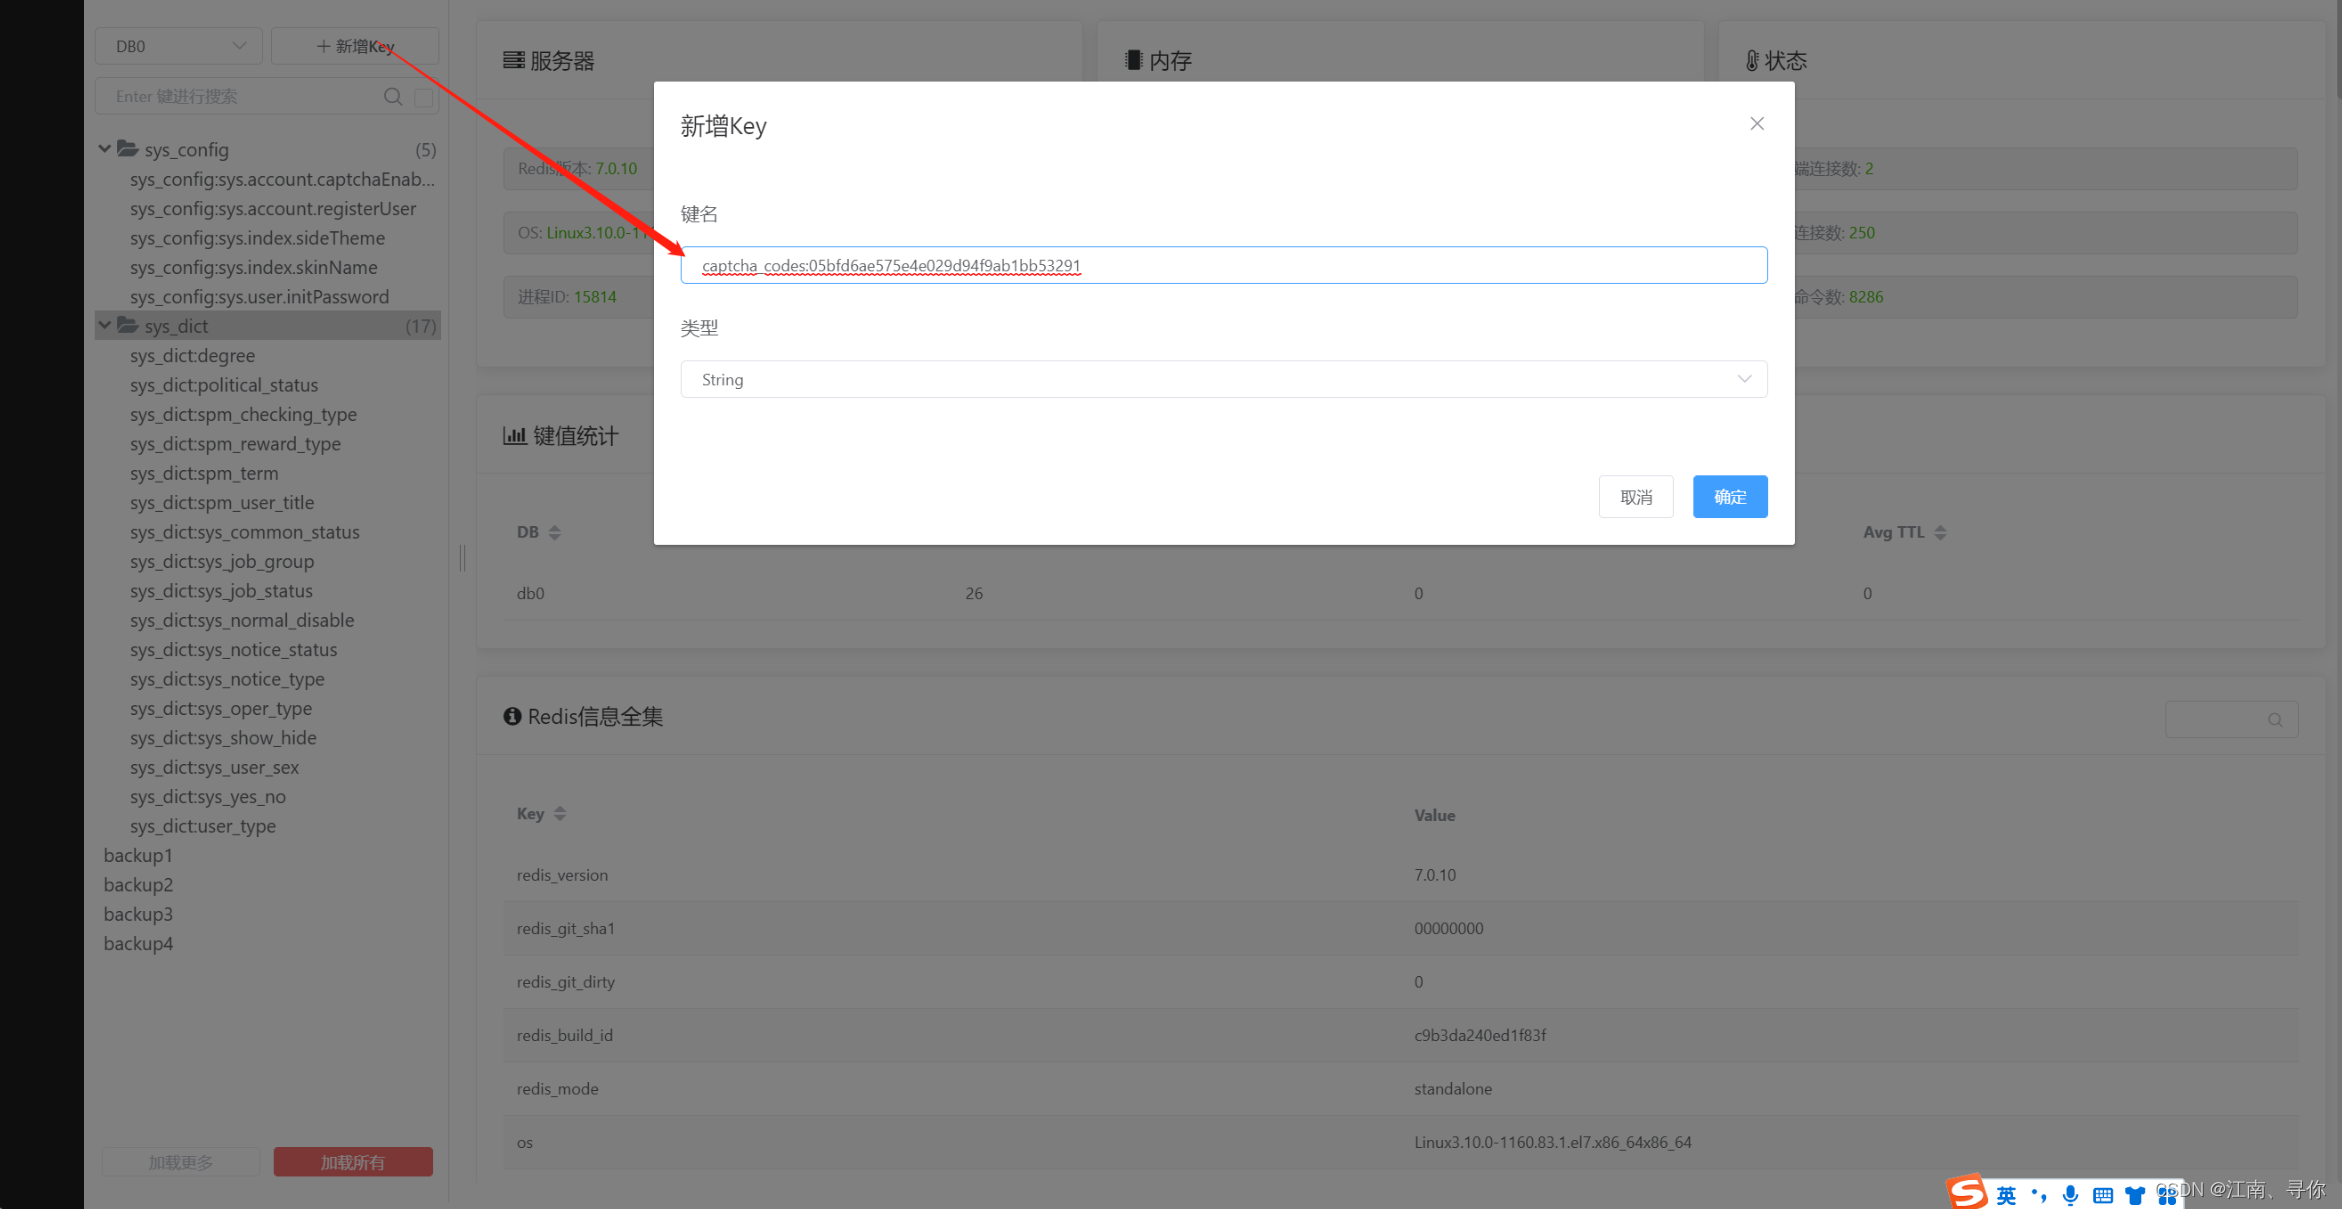Open key sys_config:sys.index.sideTheme
The width and height of the screenshot is (2342, 1209).
[257, 238]
